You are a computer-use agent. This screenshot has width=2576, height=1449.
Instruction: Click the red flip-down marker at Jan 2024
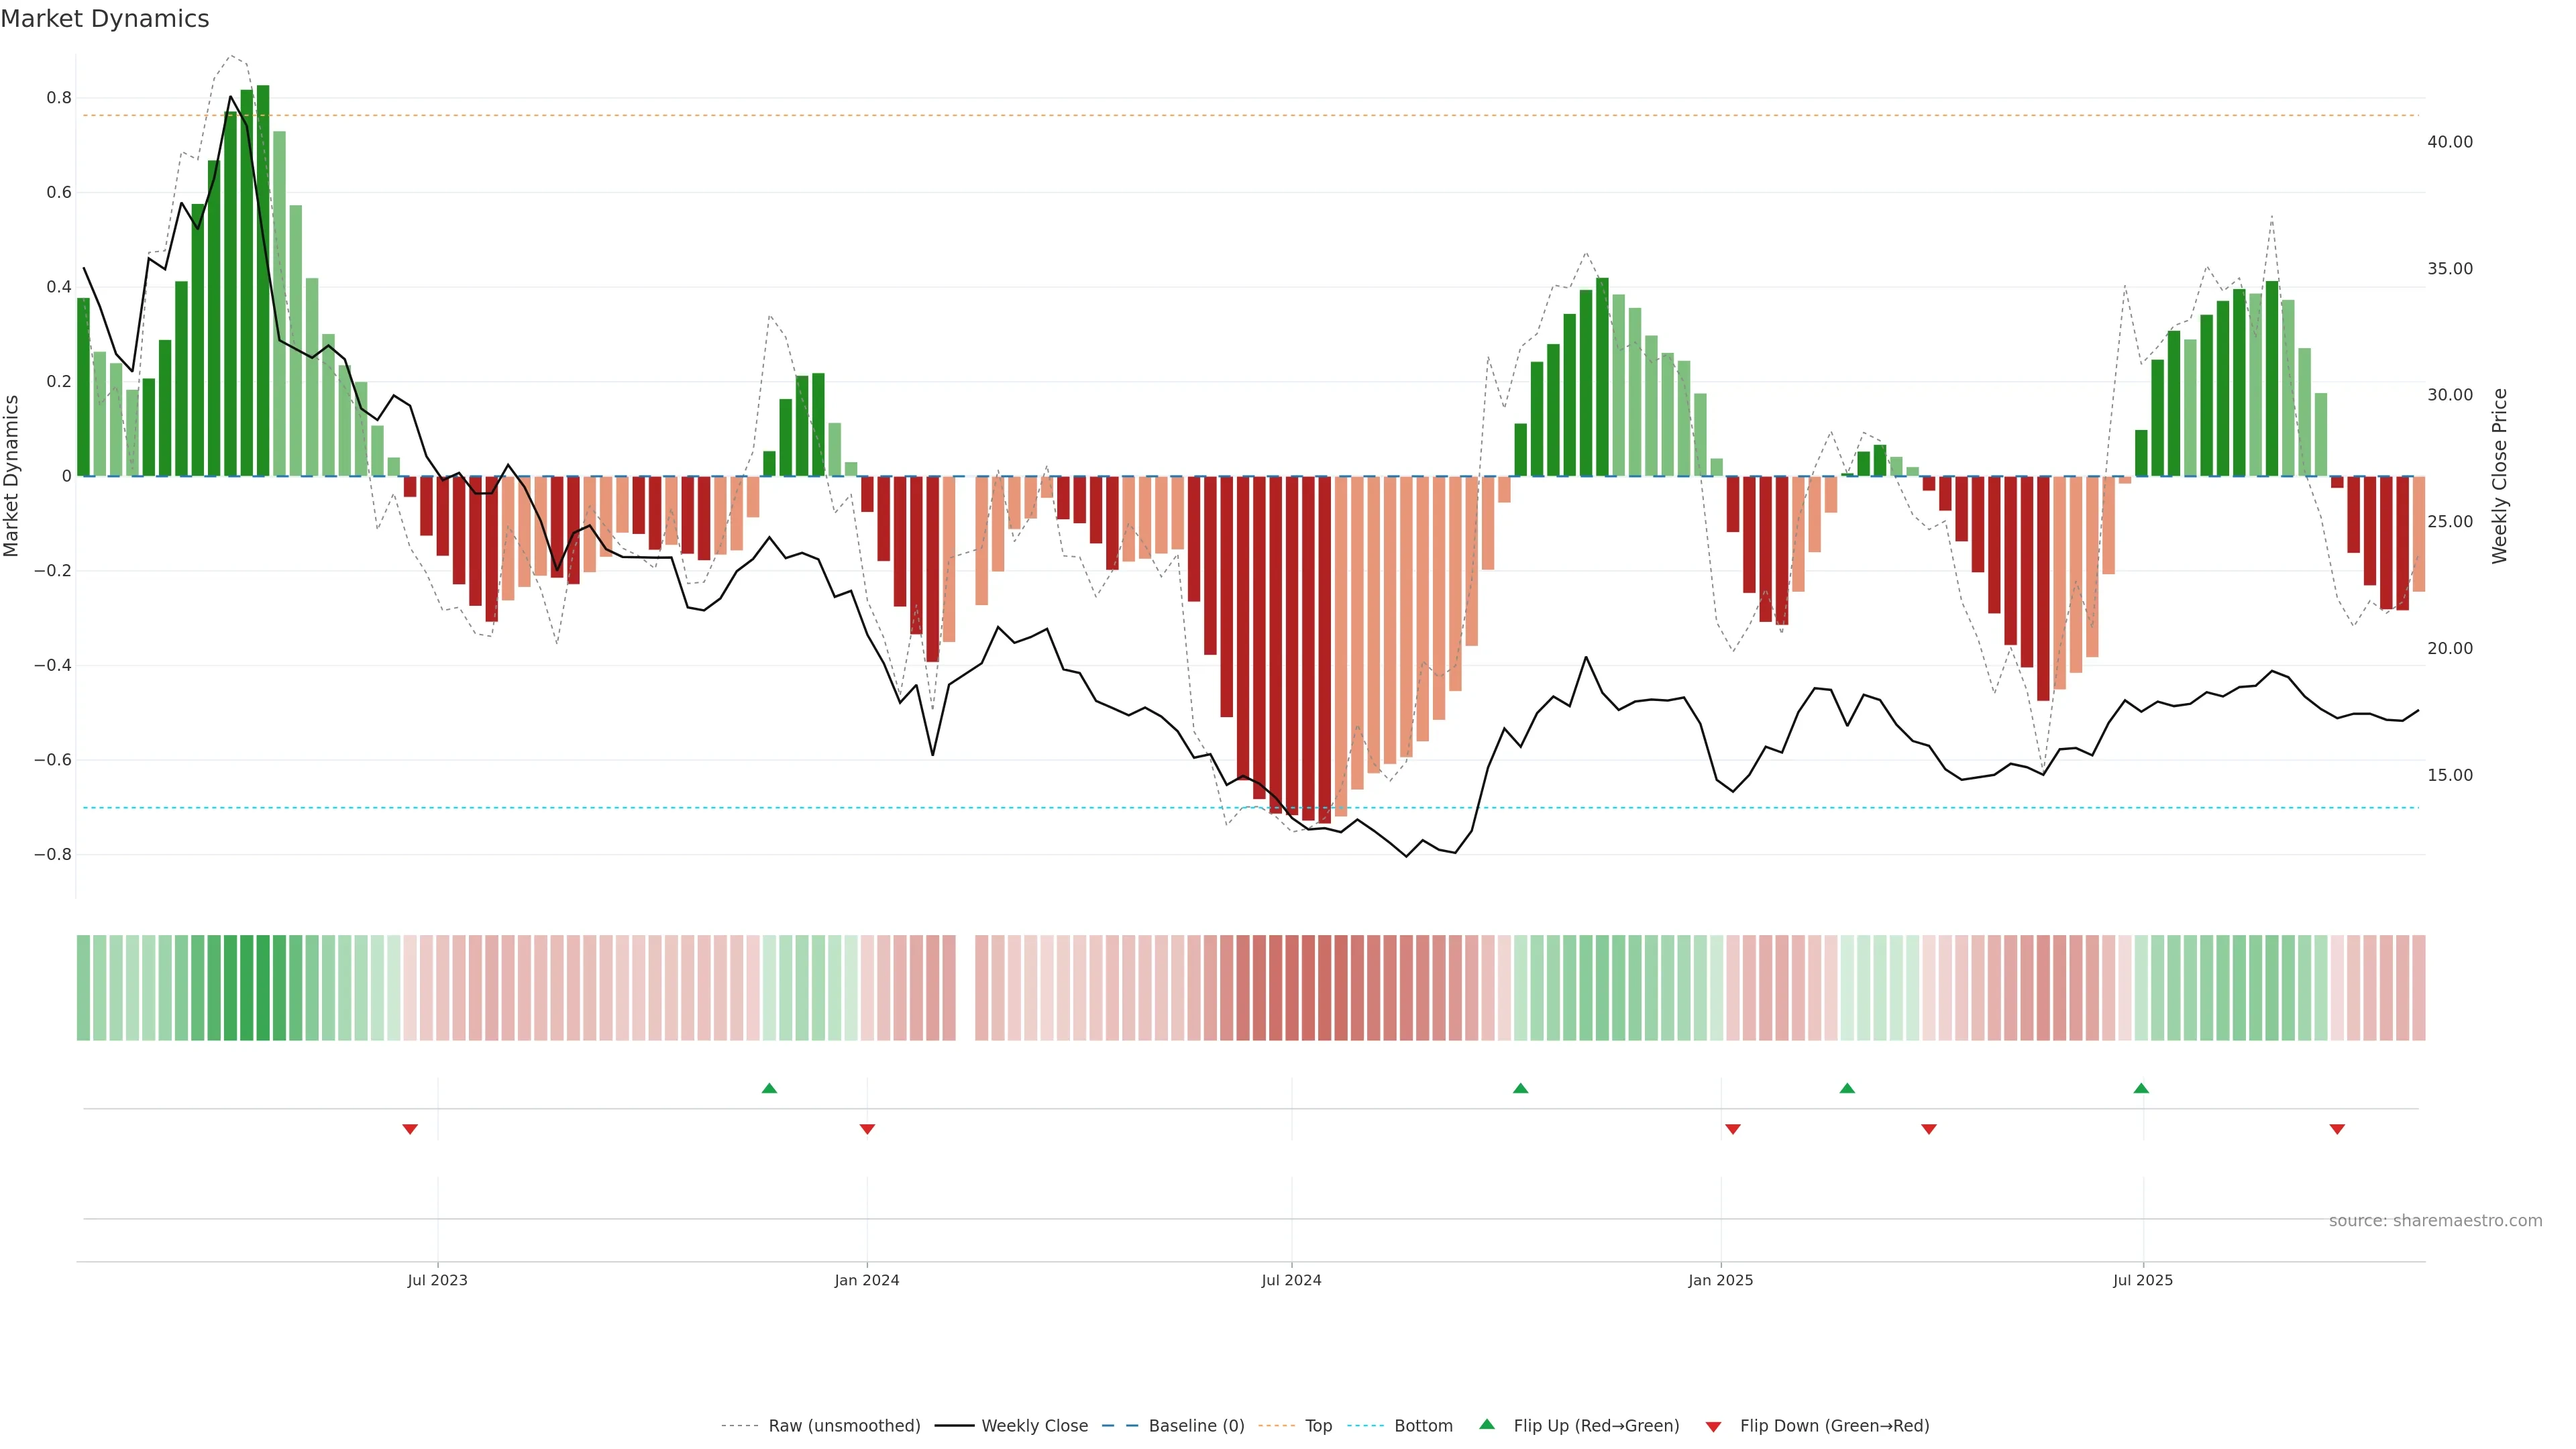[867, 1129]
